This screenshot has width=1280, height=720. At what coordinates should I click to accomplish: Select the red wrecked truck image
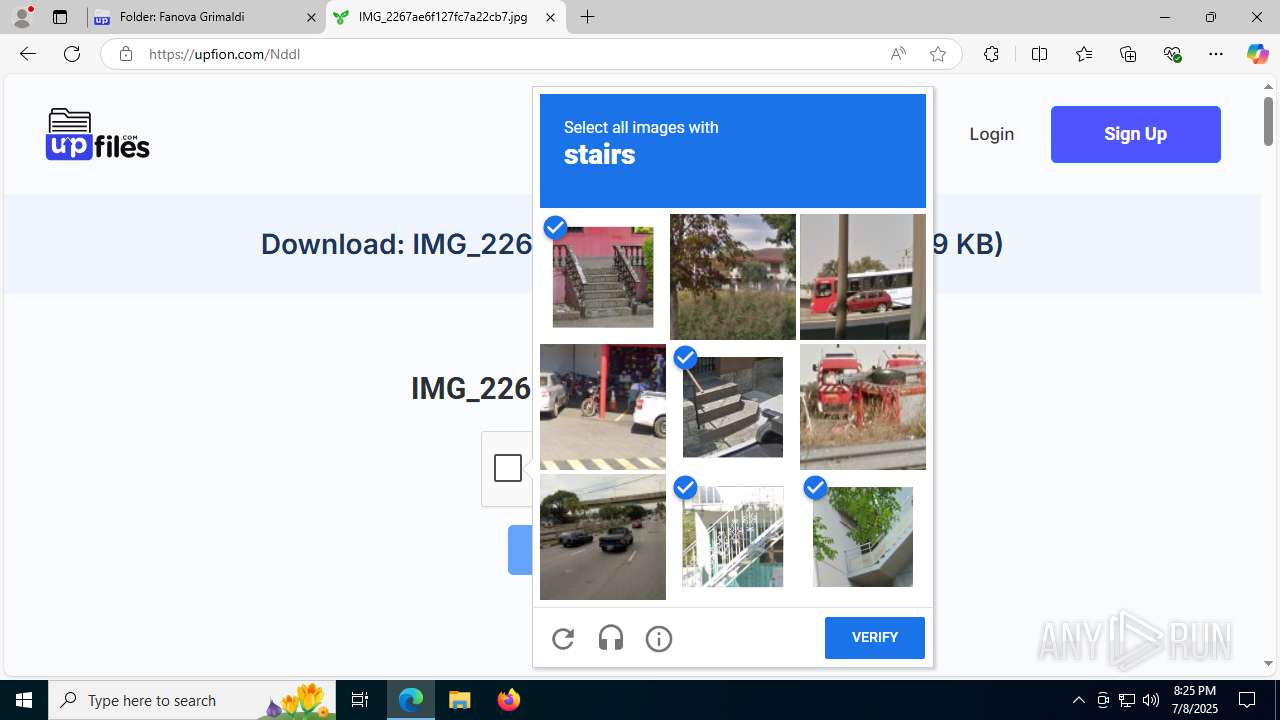pos(863,407)
